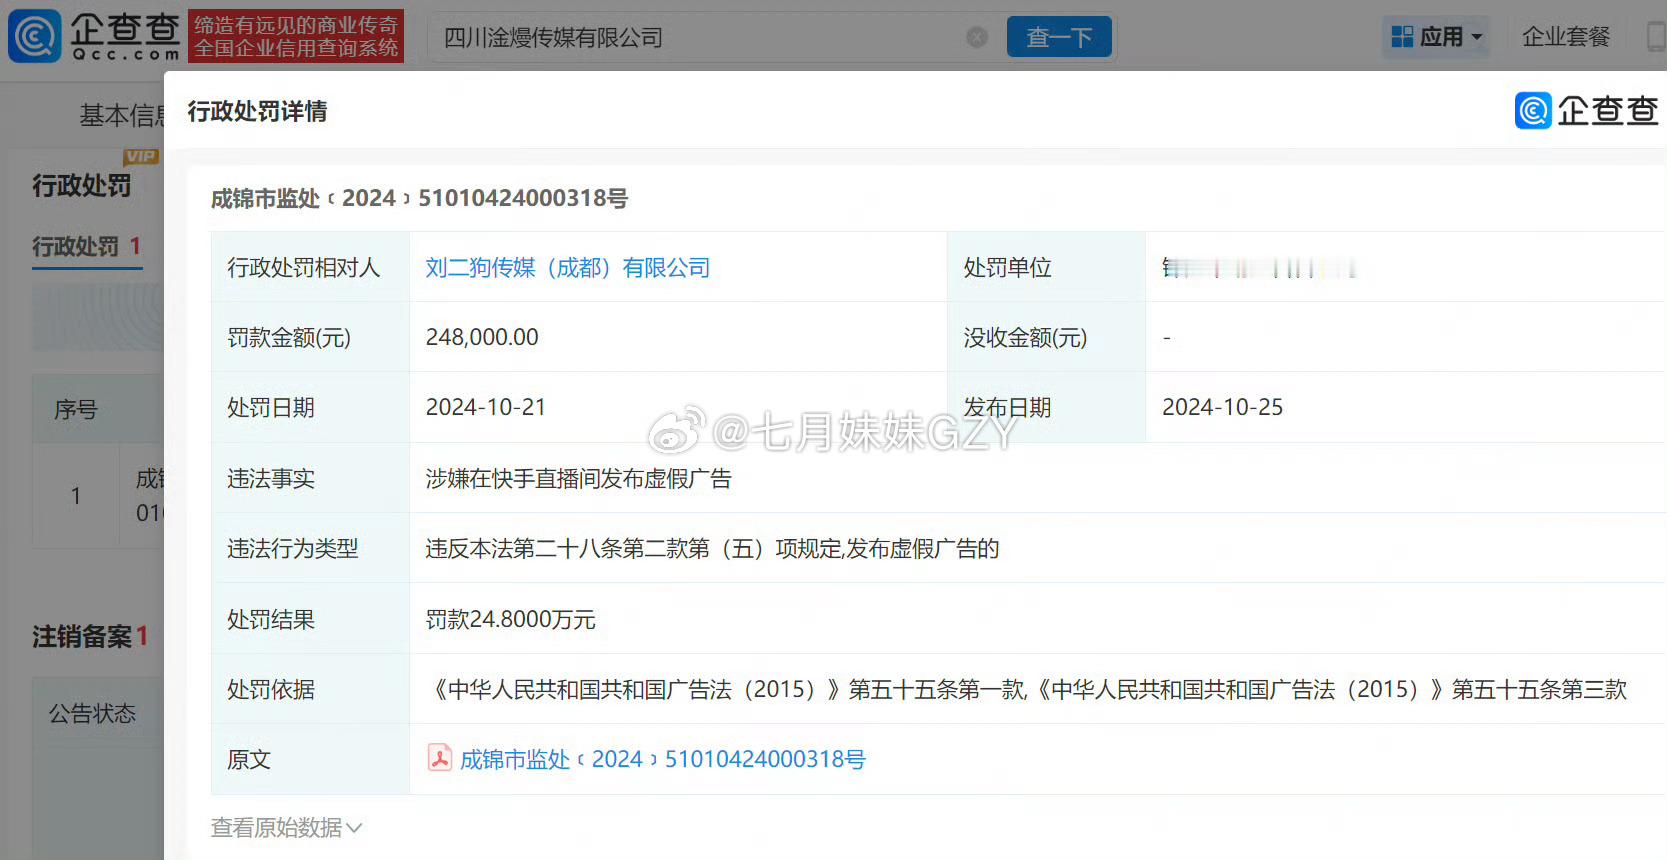
Task: Click the text 涉嫌在快手直播间发布虚假广告
Action: (578, 478)
